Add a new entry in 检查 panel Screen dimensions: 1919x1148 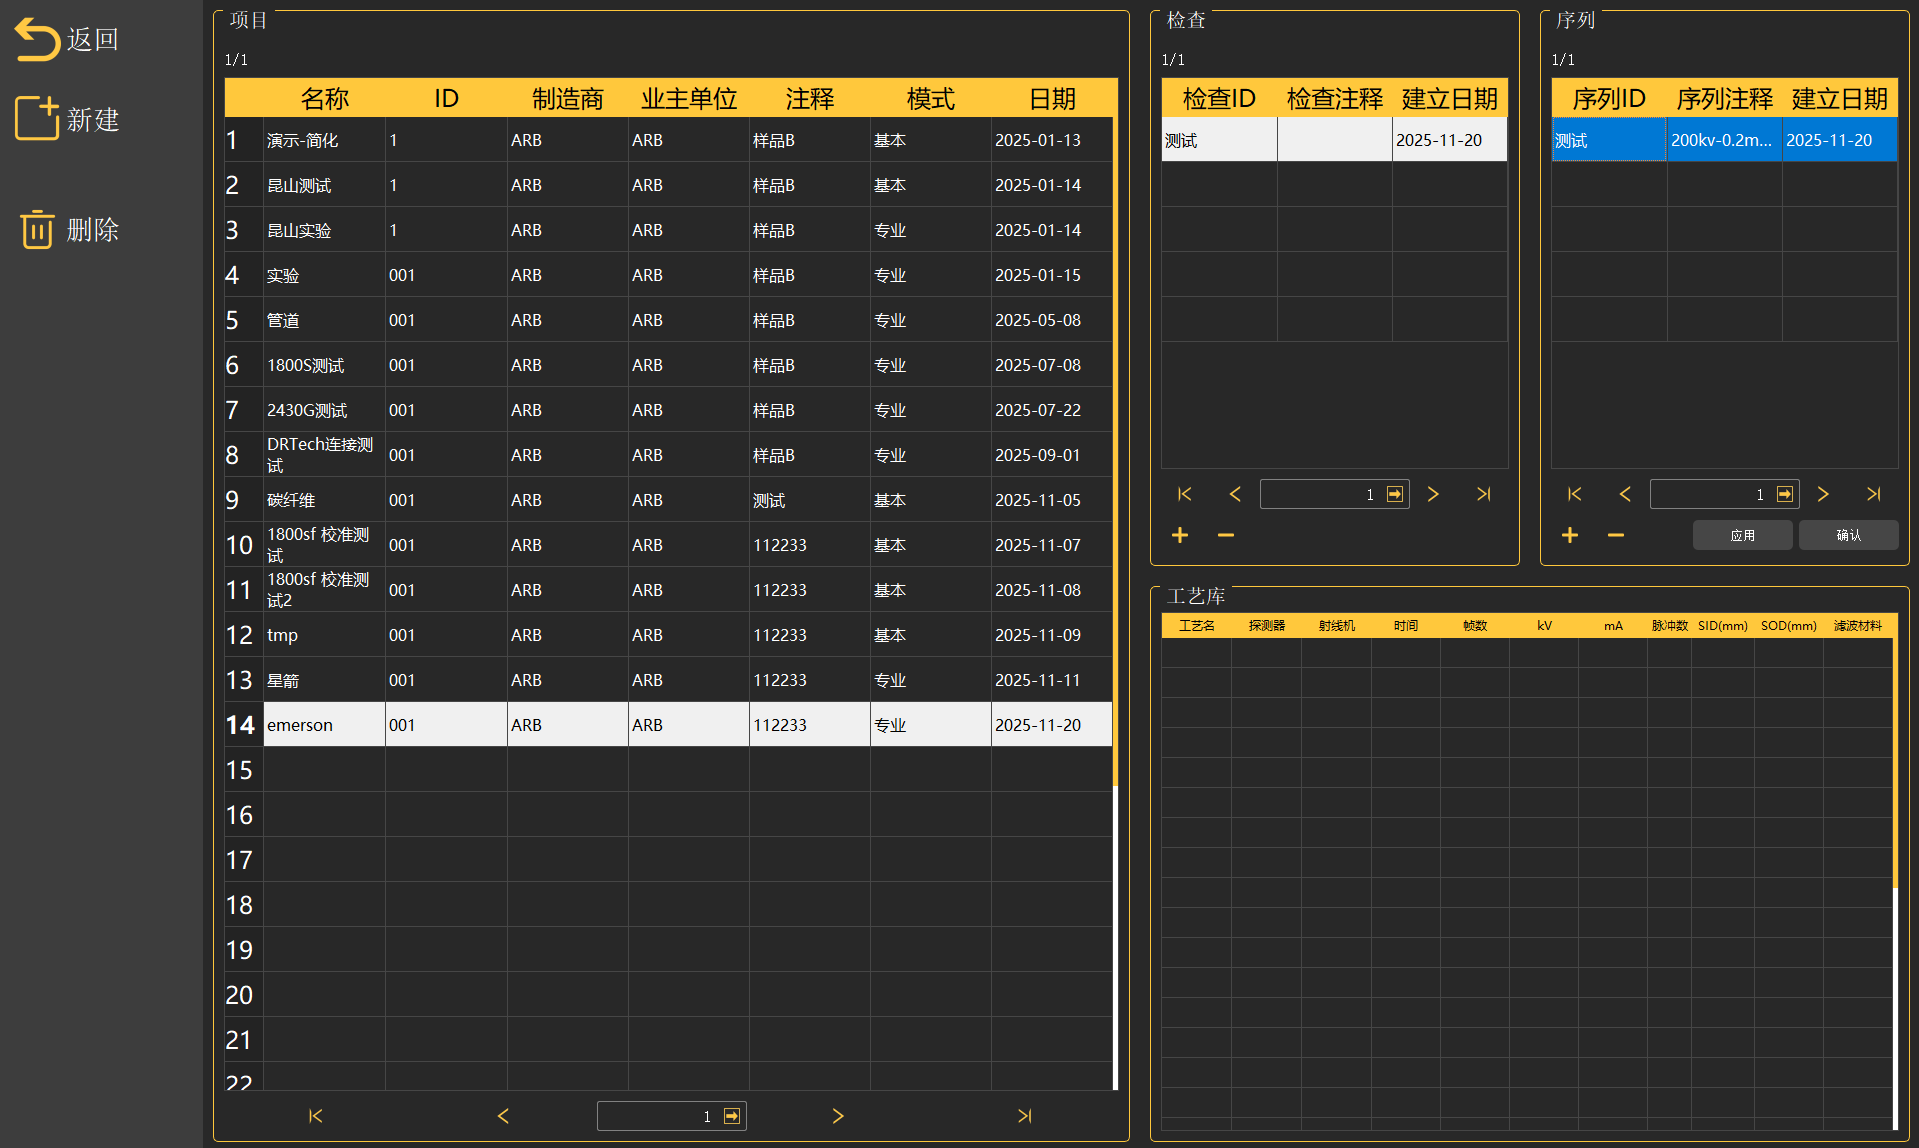click(x=1180, y=536)
